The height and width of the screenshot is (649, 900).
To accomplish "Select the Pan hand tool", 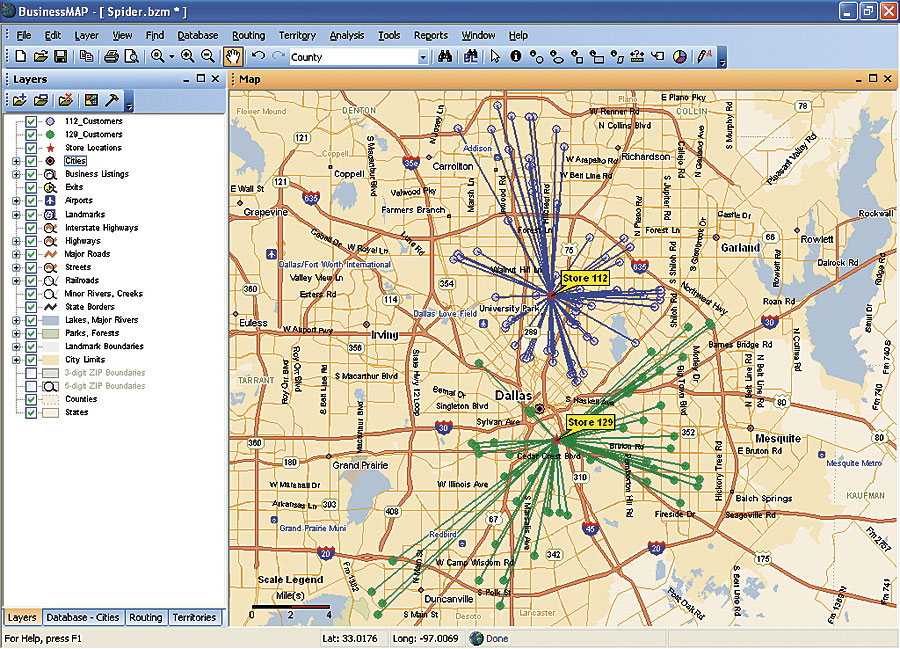I will pos(233,57).
